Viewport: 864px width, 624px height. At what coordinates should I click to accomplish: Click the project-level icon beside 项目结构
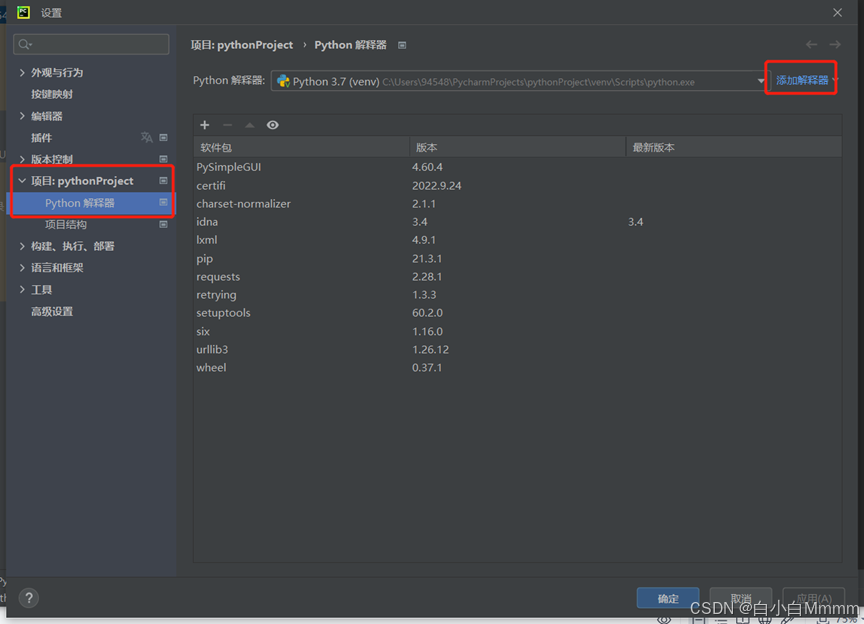tap(164, 224)
